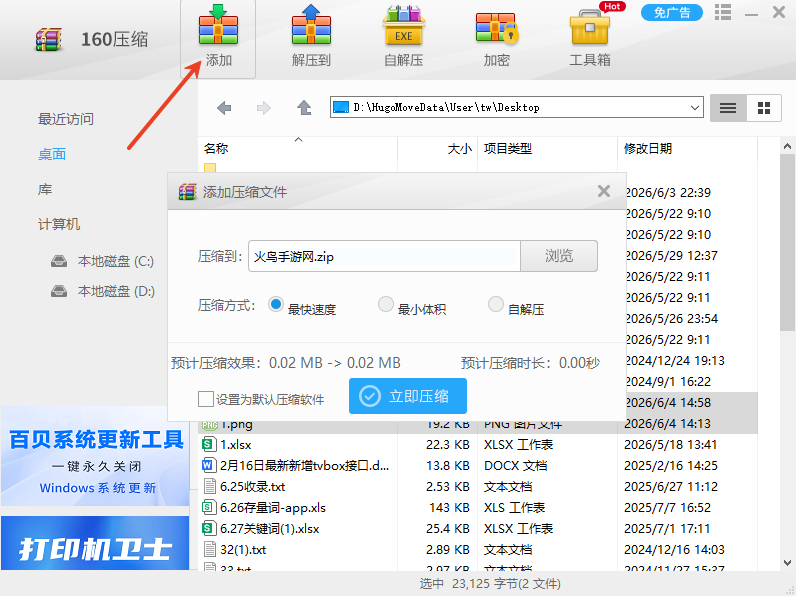Click the file list scrollbar thumb
Viewport: 796px width, 596px height.
[787, 243]
